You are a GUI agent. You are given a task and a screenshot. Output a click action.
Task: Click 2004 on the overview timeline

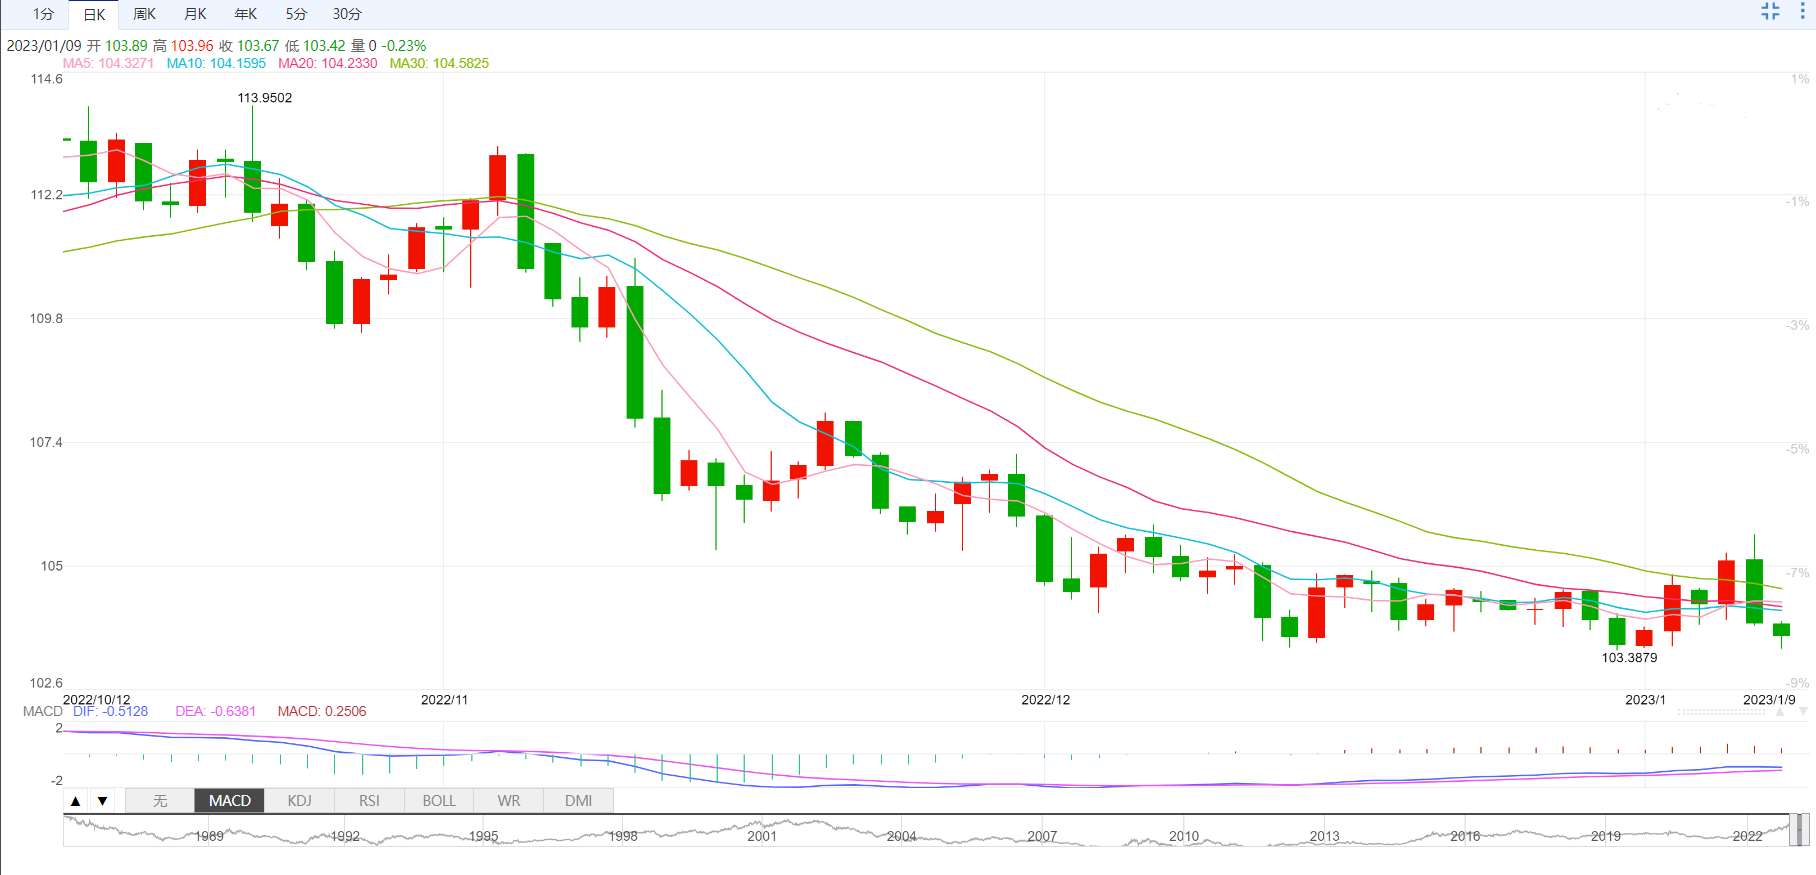pyautogui.click(x=901, y=836)
